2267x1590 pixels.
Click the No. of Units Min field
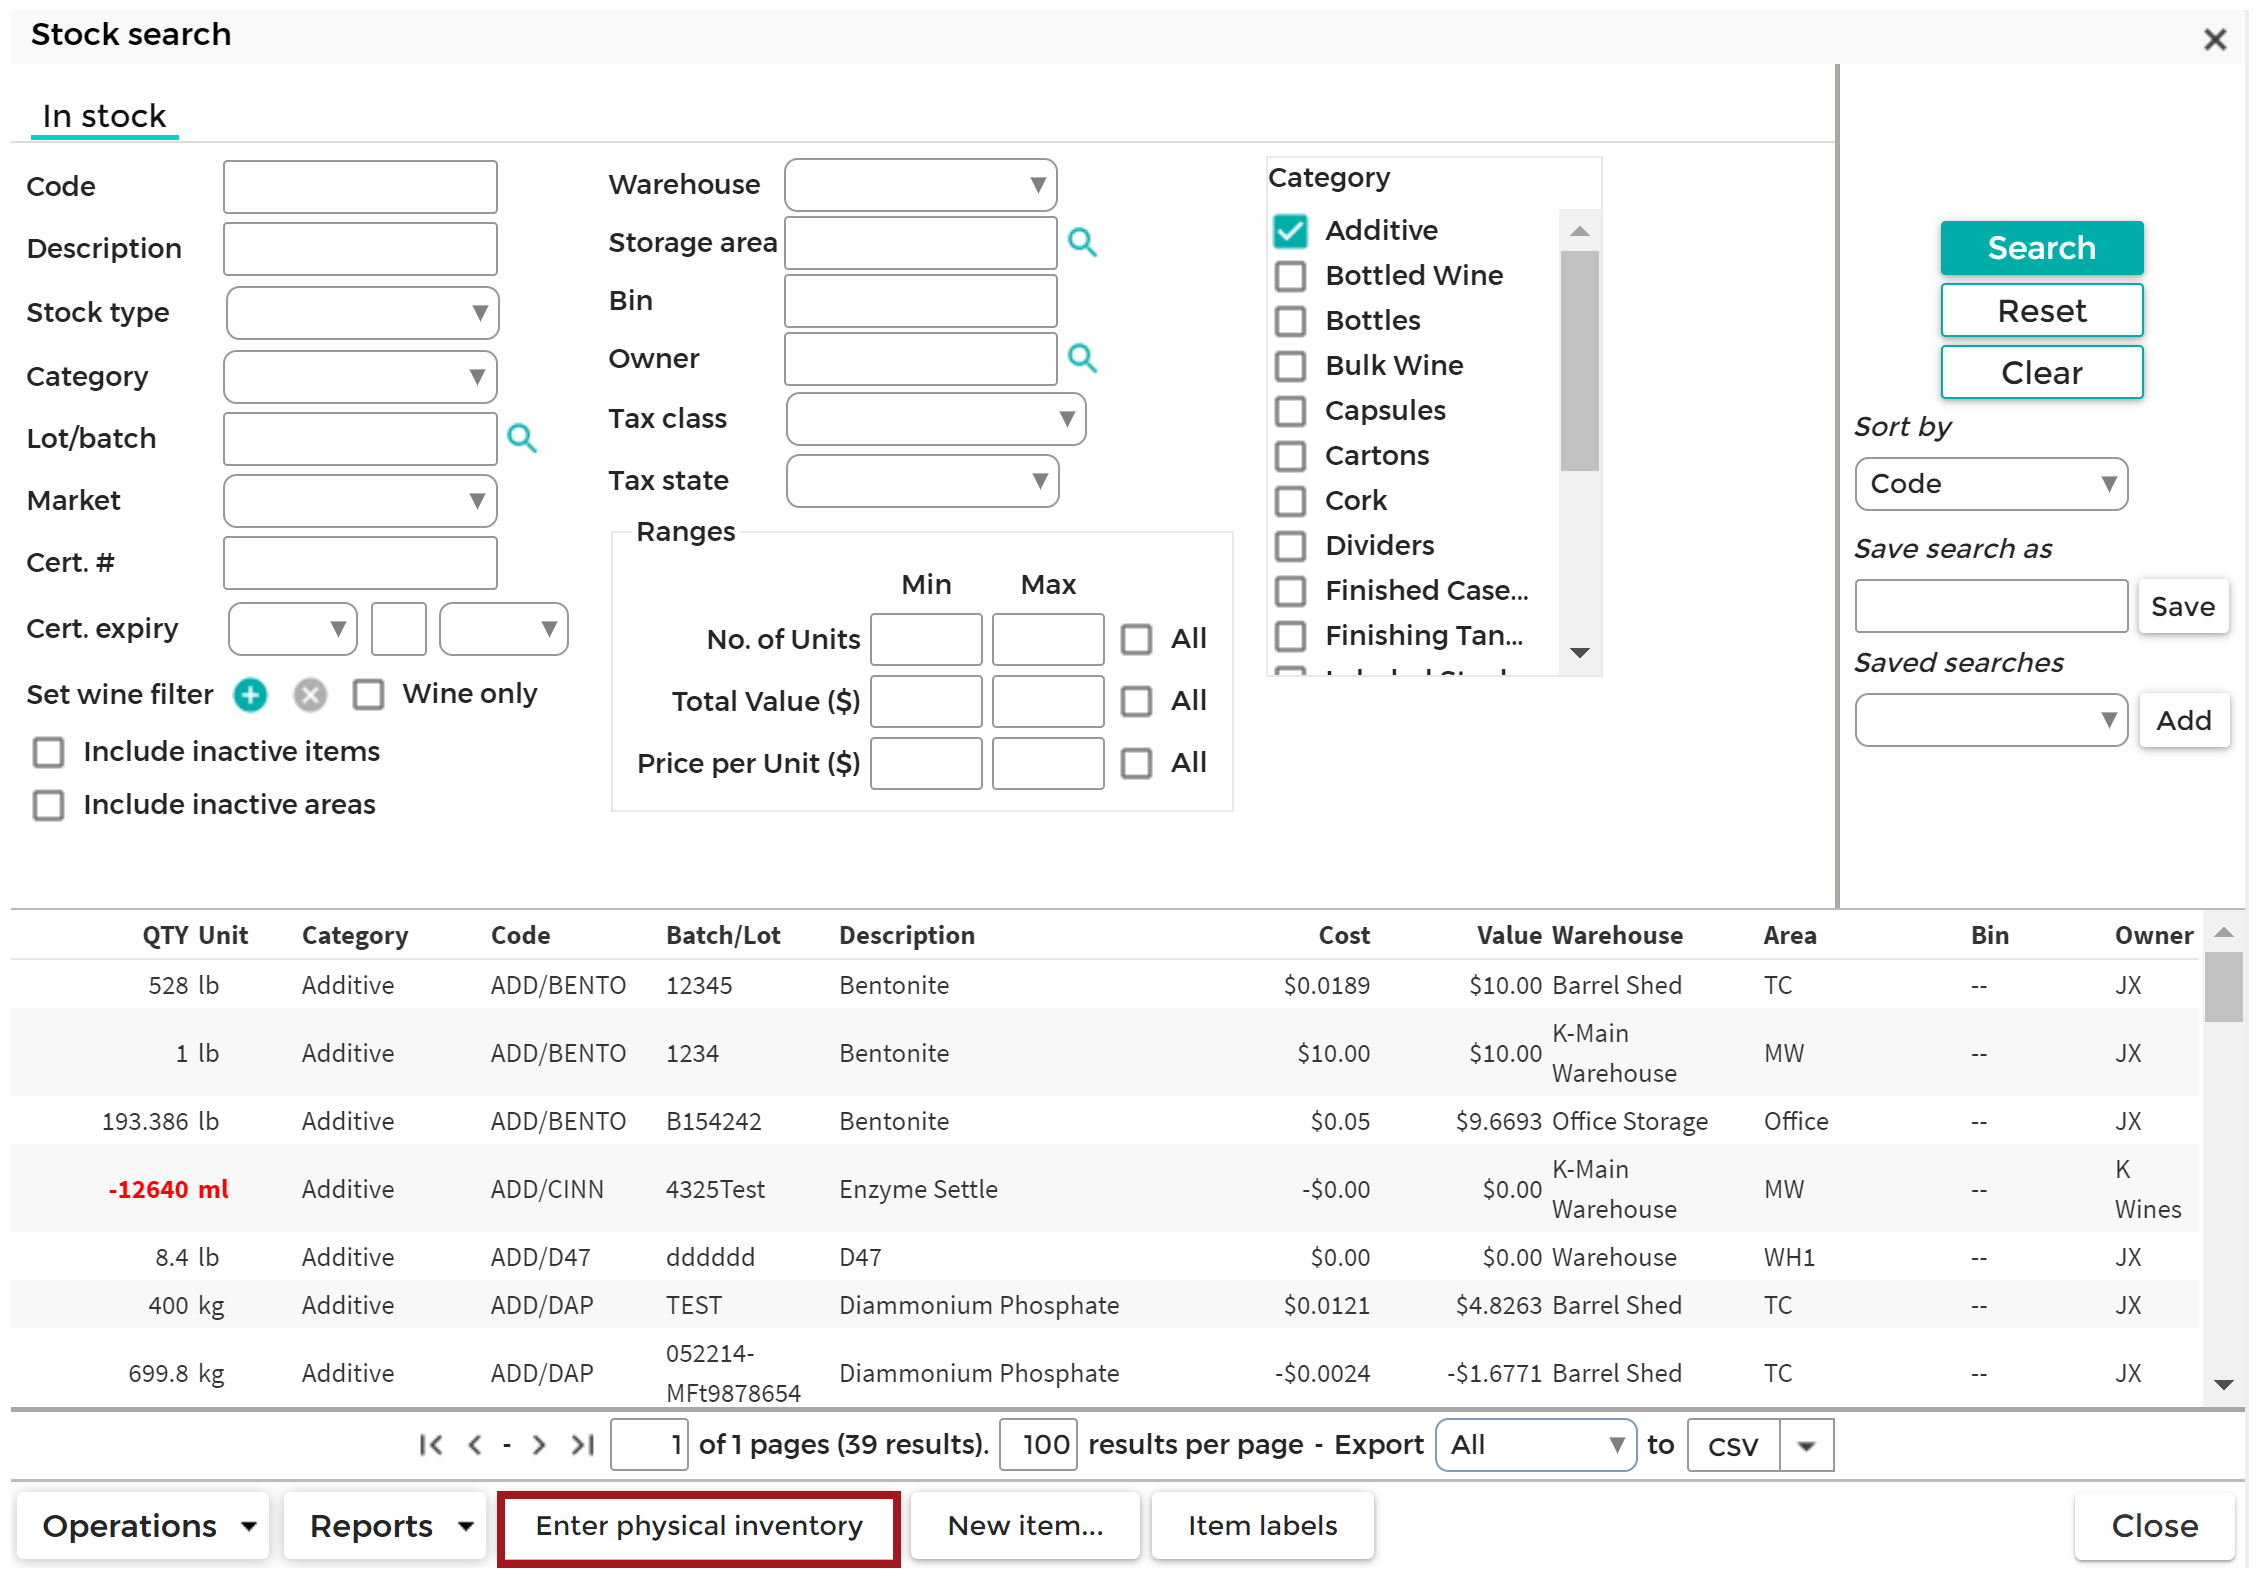[926, 639]
